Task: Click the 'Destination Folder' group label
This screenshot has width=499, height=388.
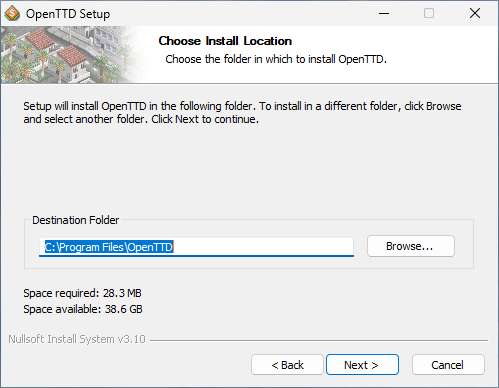Action: coord(75,220)
